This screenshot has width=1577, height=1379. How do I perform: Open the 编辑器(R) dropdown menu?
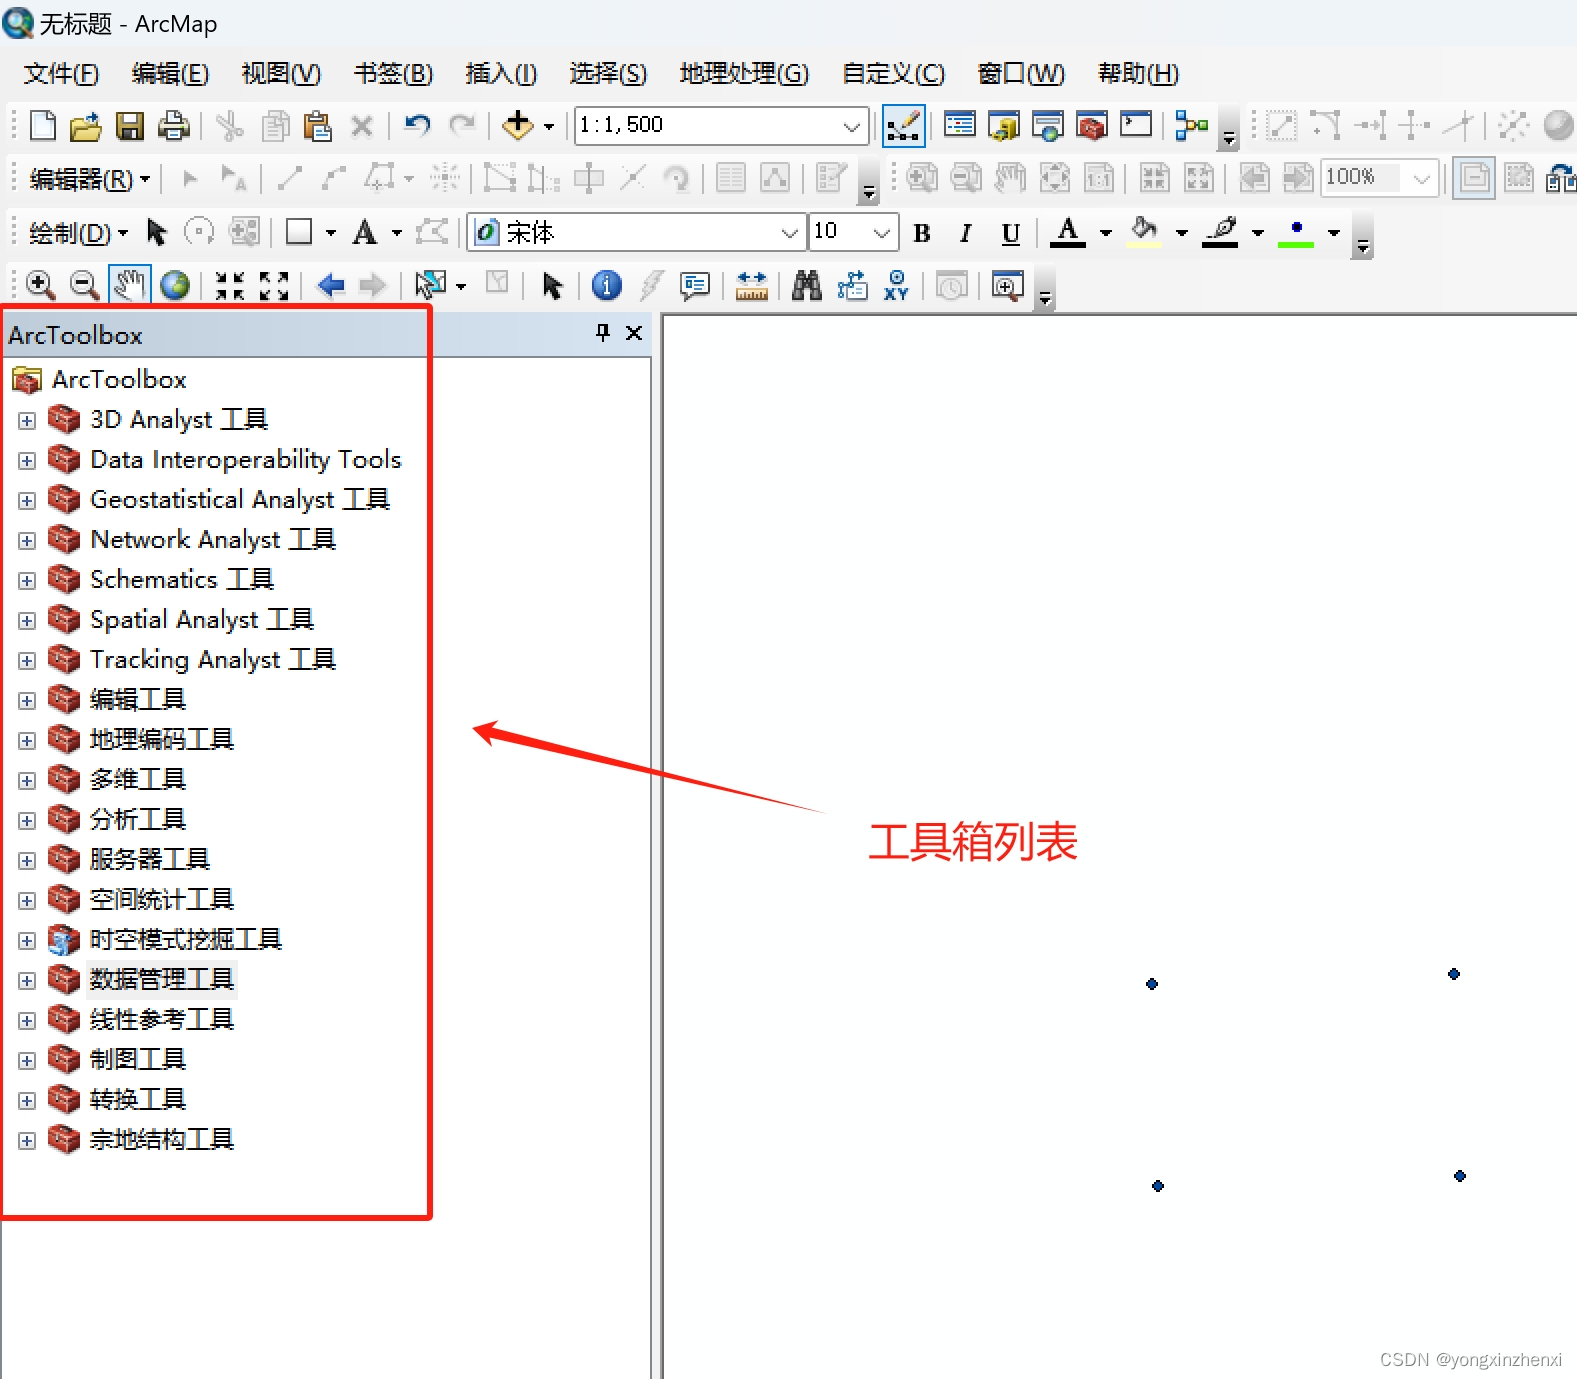coord(89,179)
